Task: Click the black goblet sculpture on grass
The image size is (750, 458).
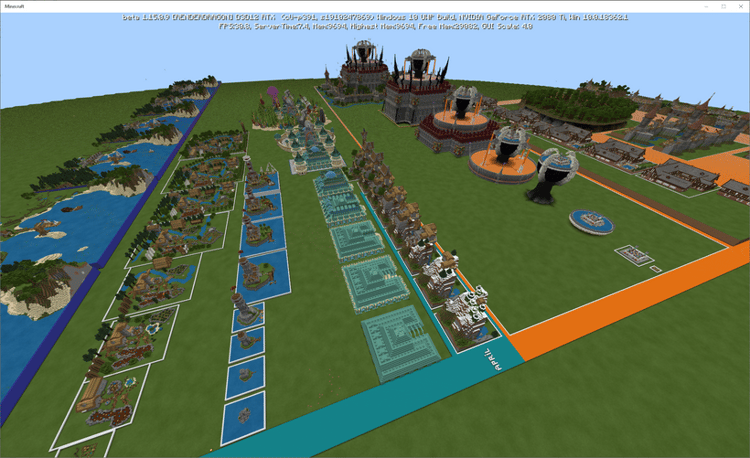Action: click(x=551, y=176)
